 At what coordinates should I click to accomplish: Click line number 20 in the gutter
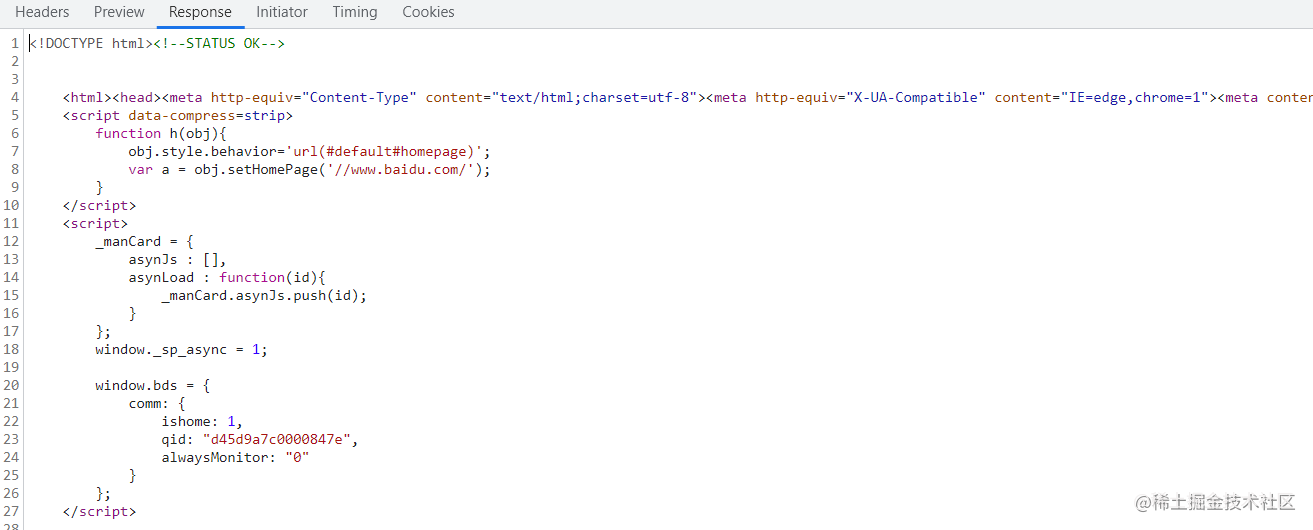(11, 385)
